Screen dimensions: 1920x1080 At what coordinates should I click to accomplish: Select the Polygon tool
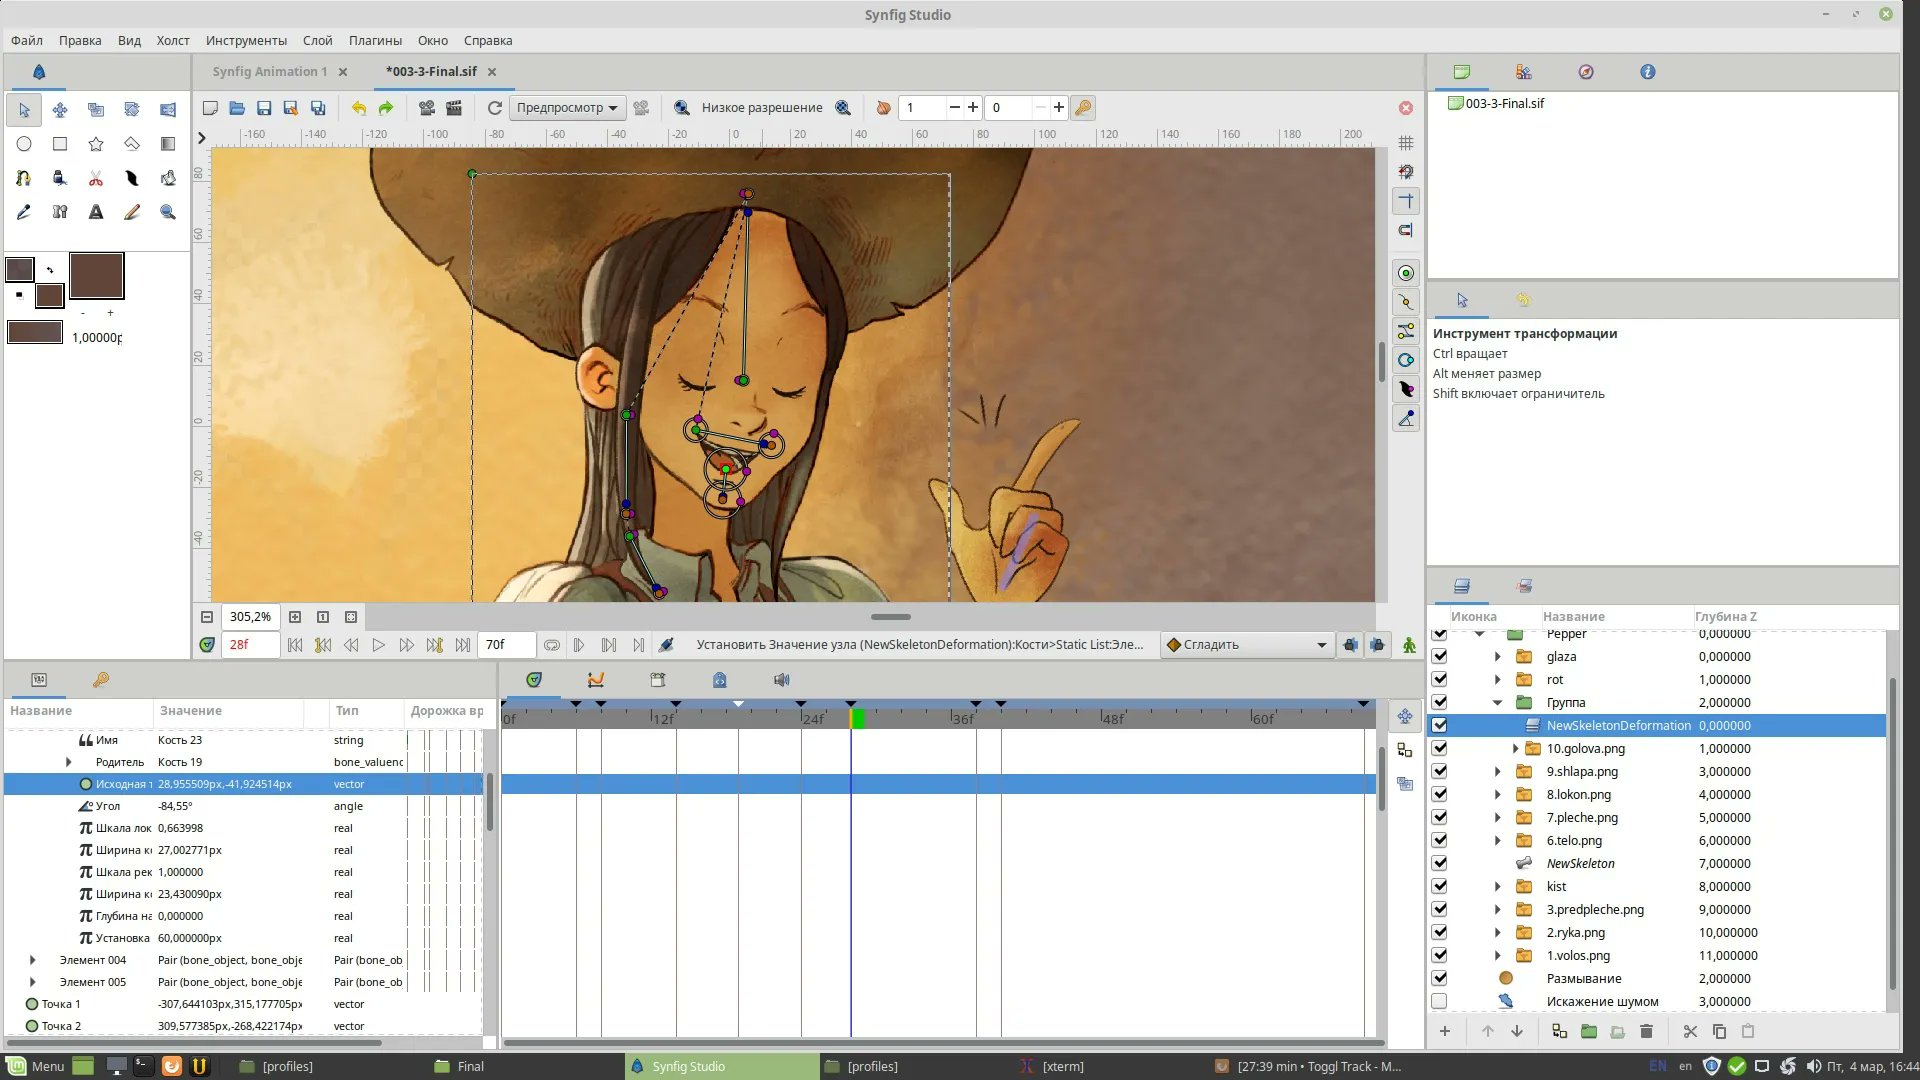[132, 144]
